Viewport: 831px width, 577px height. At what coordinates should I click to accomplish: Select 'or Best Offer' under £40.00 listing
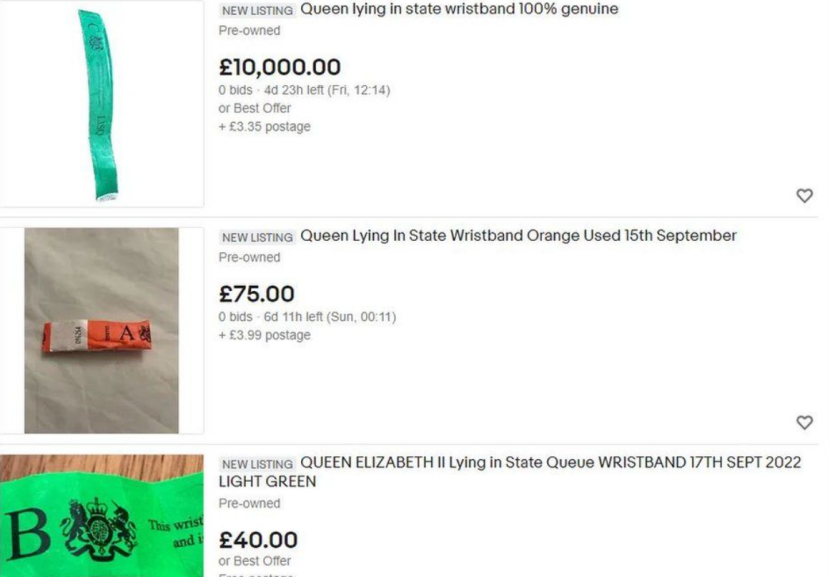tap(254, 561)
